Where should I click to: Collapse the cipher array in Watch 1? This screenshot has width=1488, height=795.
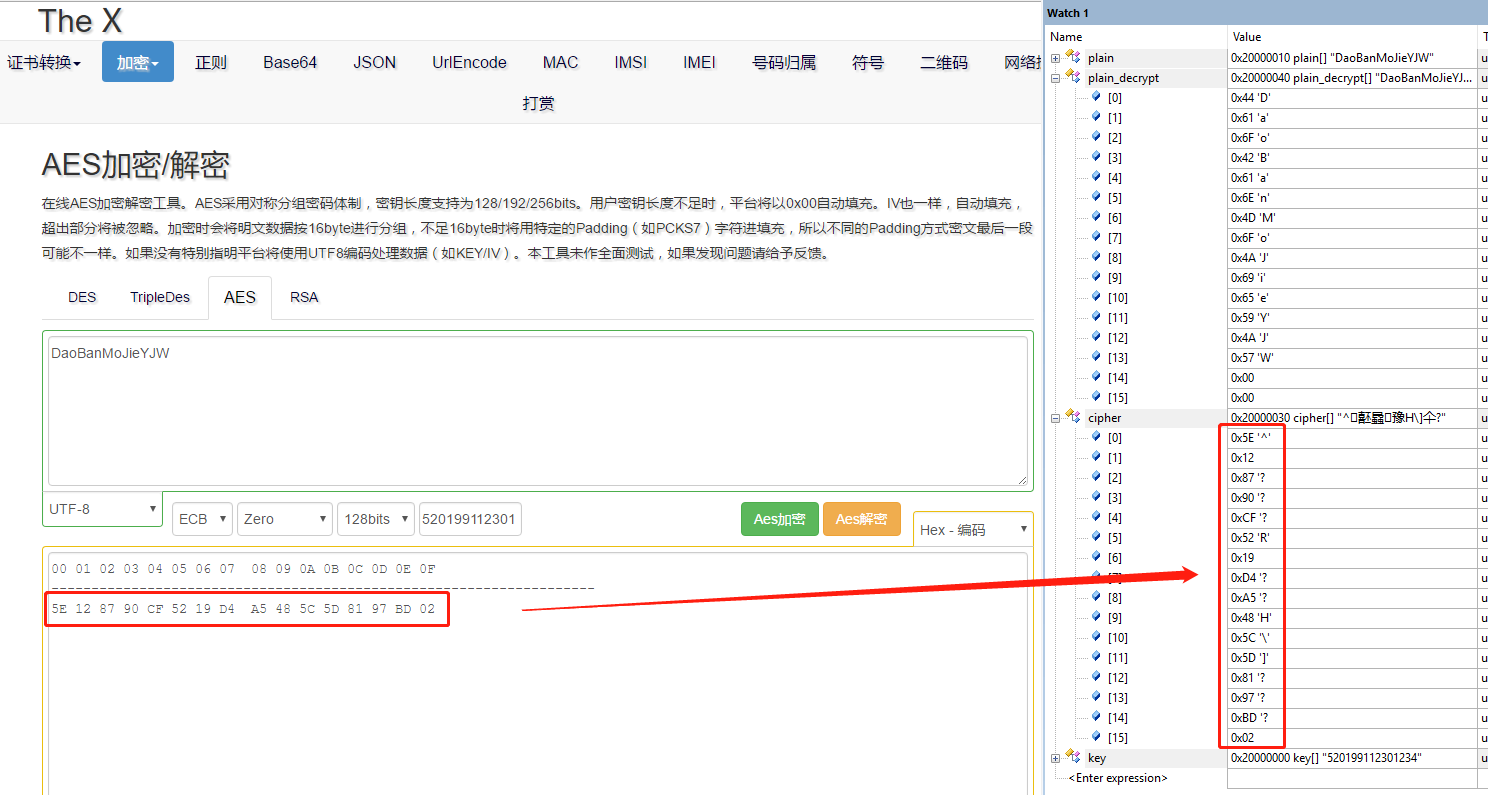(1056, 417)
